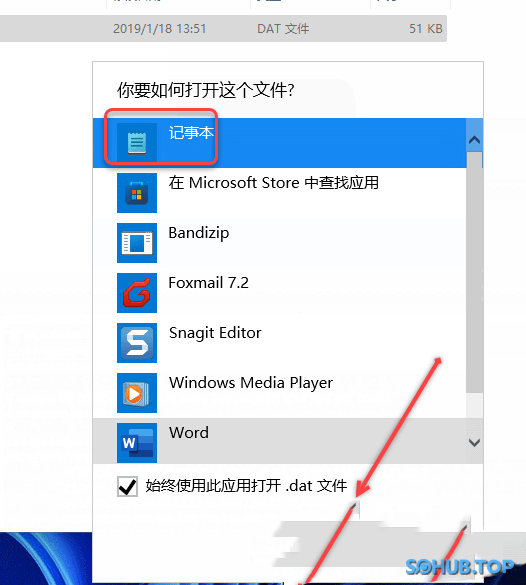
Task: Click the Word label text
Action: (x=189, y=433)
